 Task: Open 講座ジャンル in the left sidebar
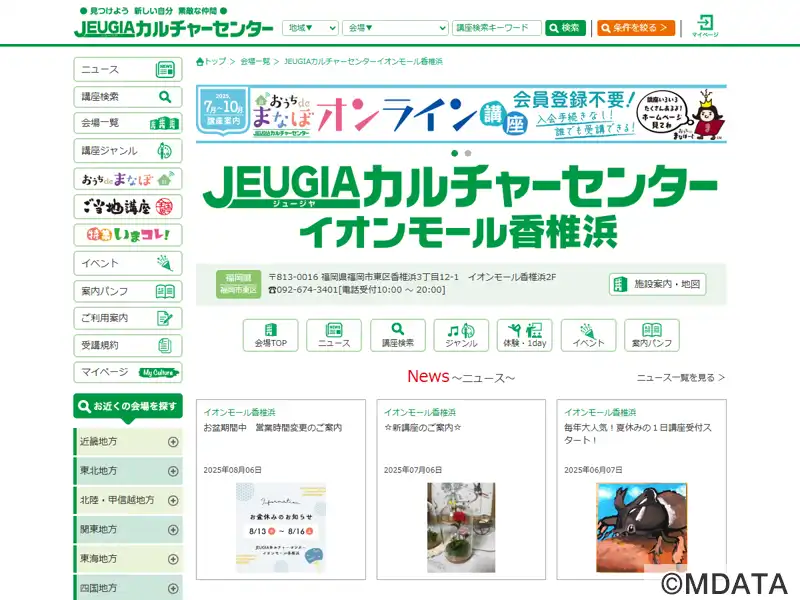(x=128, y=151)
